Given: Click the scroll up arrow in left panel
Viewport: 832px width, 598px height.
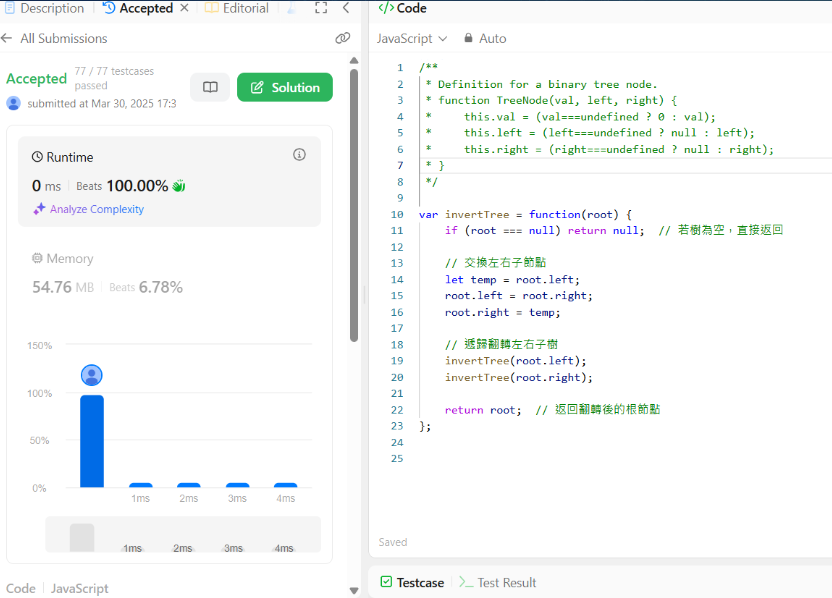Looking at the screenshot, I should pos(354,60).
